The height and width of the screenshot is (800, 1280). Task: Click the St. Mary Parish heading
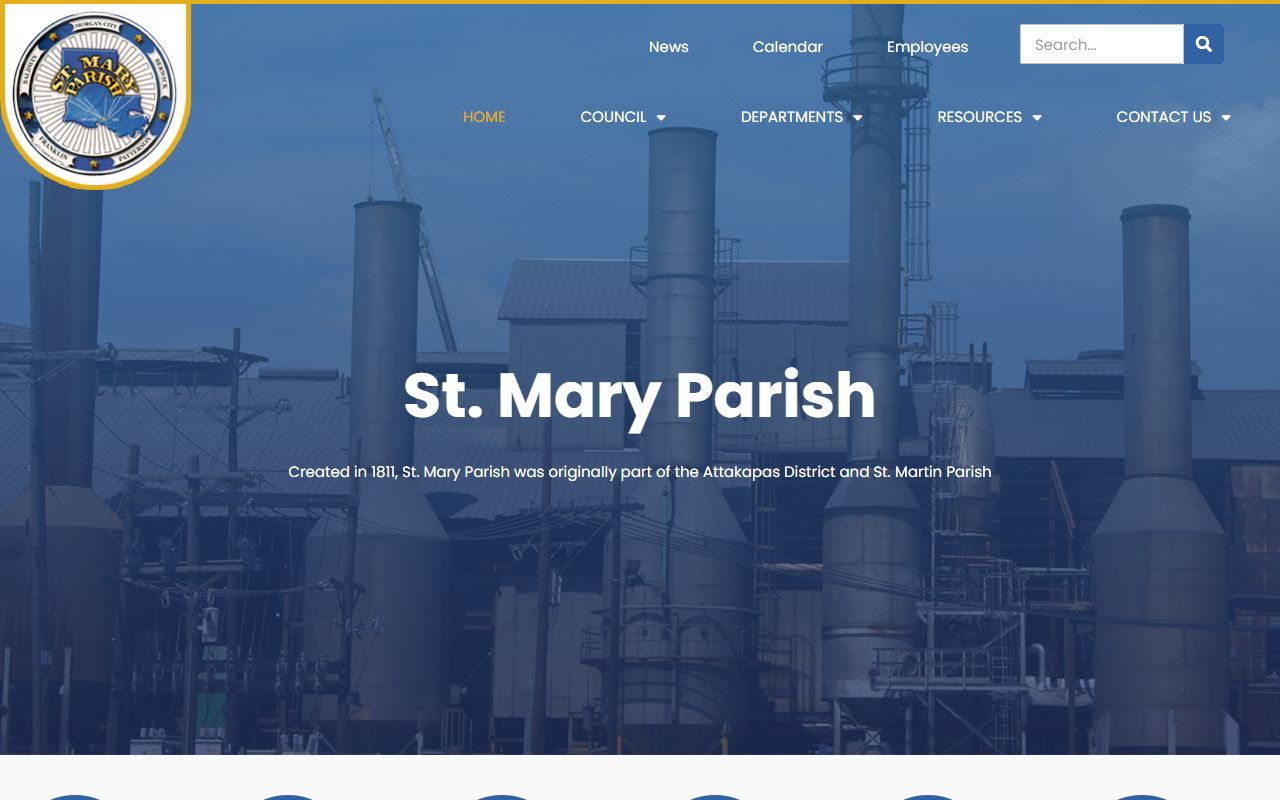click(x=640, y=396)
